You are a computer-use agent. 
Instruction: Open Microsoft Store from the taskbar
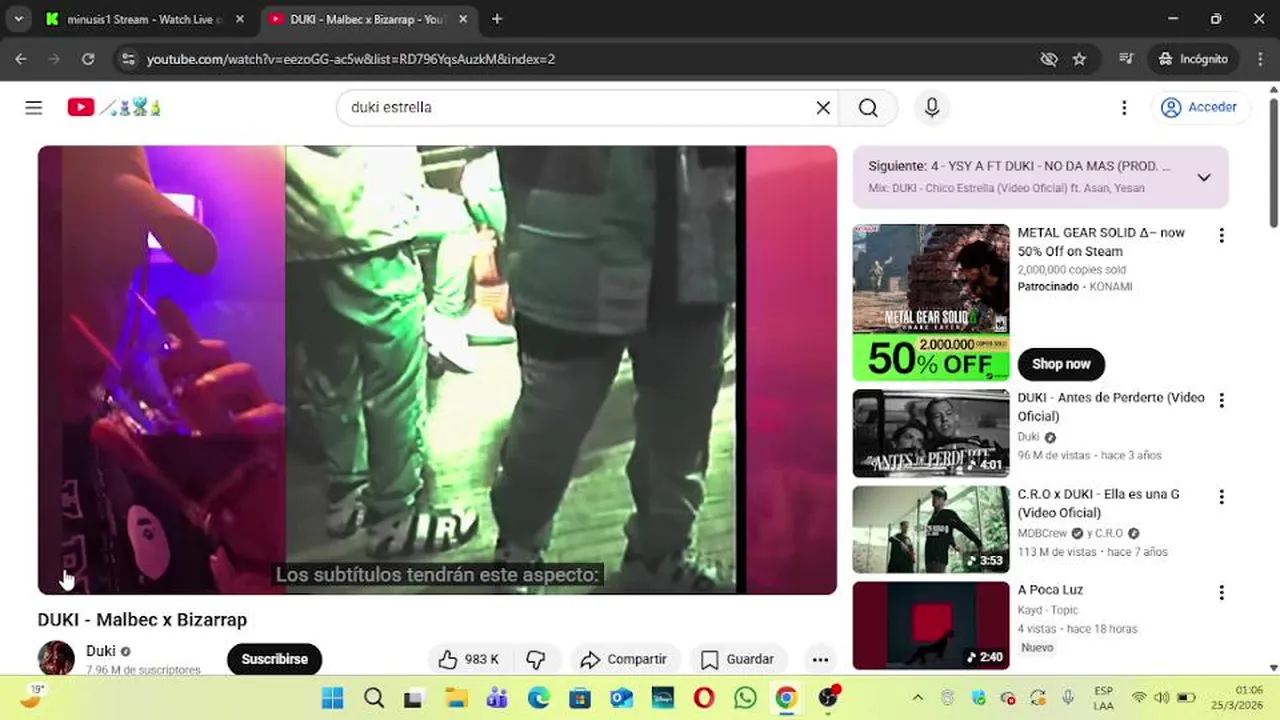point(580,697)
